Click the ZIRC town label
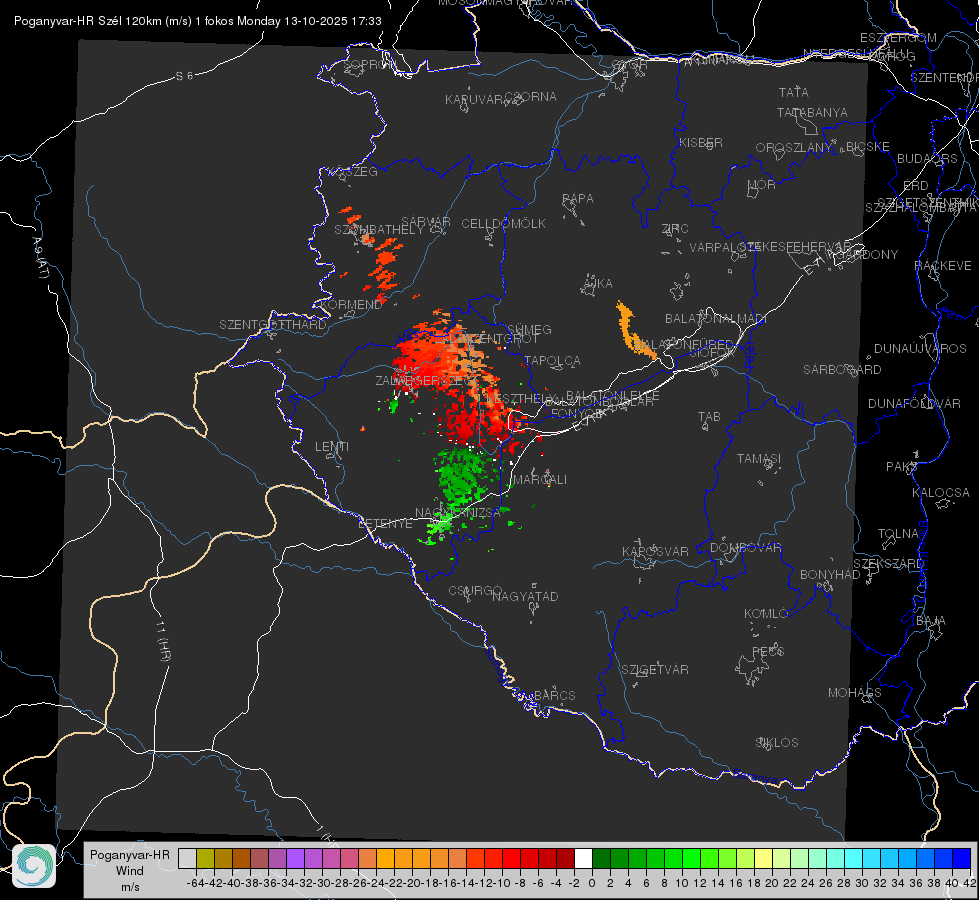This screenshot has height=900, width=979. pos(675,229)
